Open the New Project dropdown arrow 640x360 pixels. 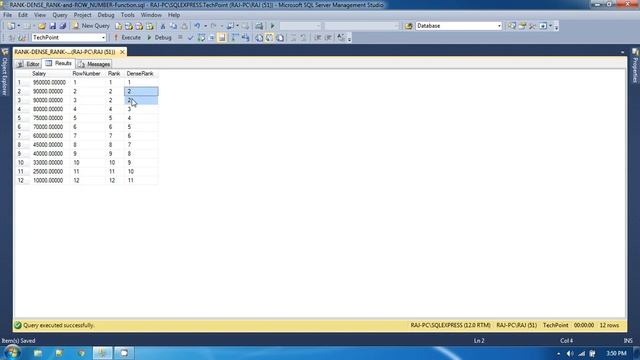click(19, 26)
